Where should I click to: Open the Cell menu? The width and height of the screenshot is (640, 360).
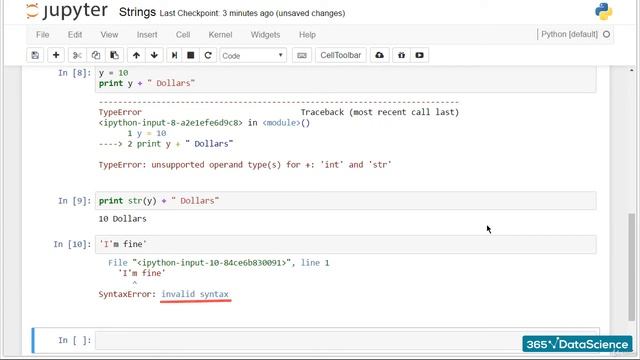point(183,35)
